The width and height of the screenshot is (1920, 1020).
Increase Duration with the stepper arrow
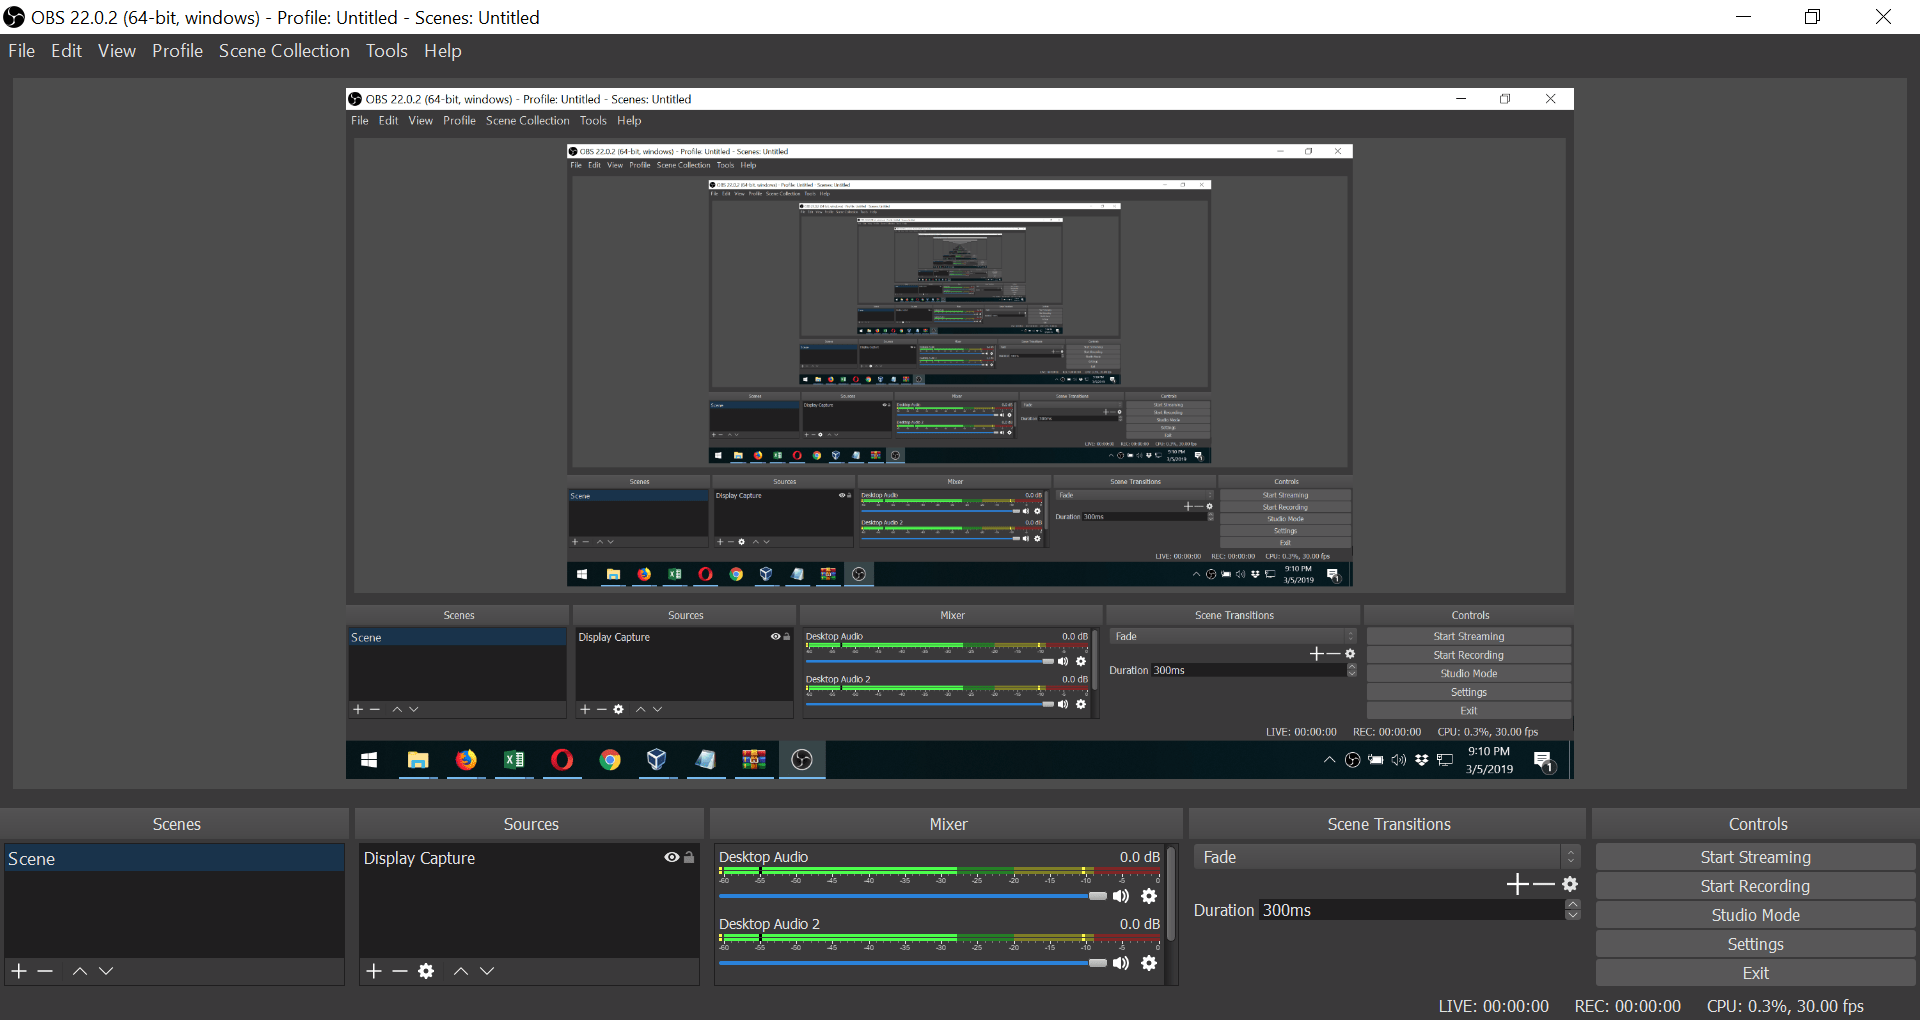point(1572,903)
